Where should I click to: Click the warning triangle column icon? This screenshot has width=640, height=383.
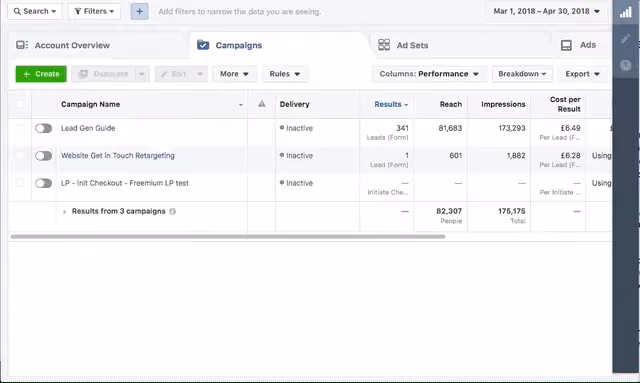point(262,104)
